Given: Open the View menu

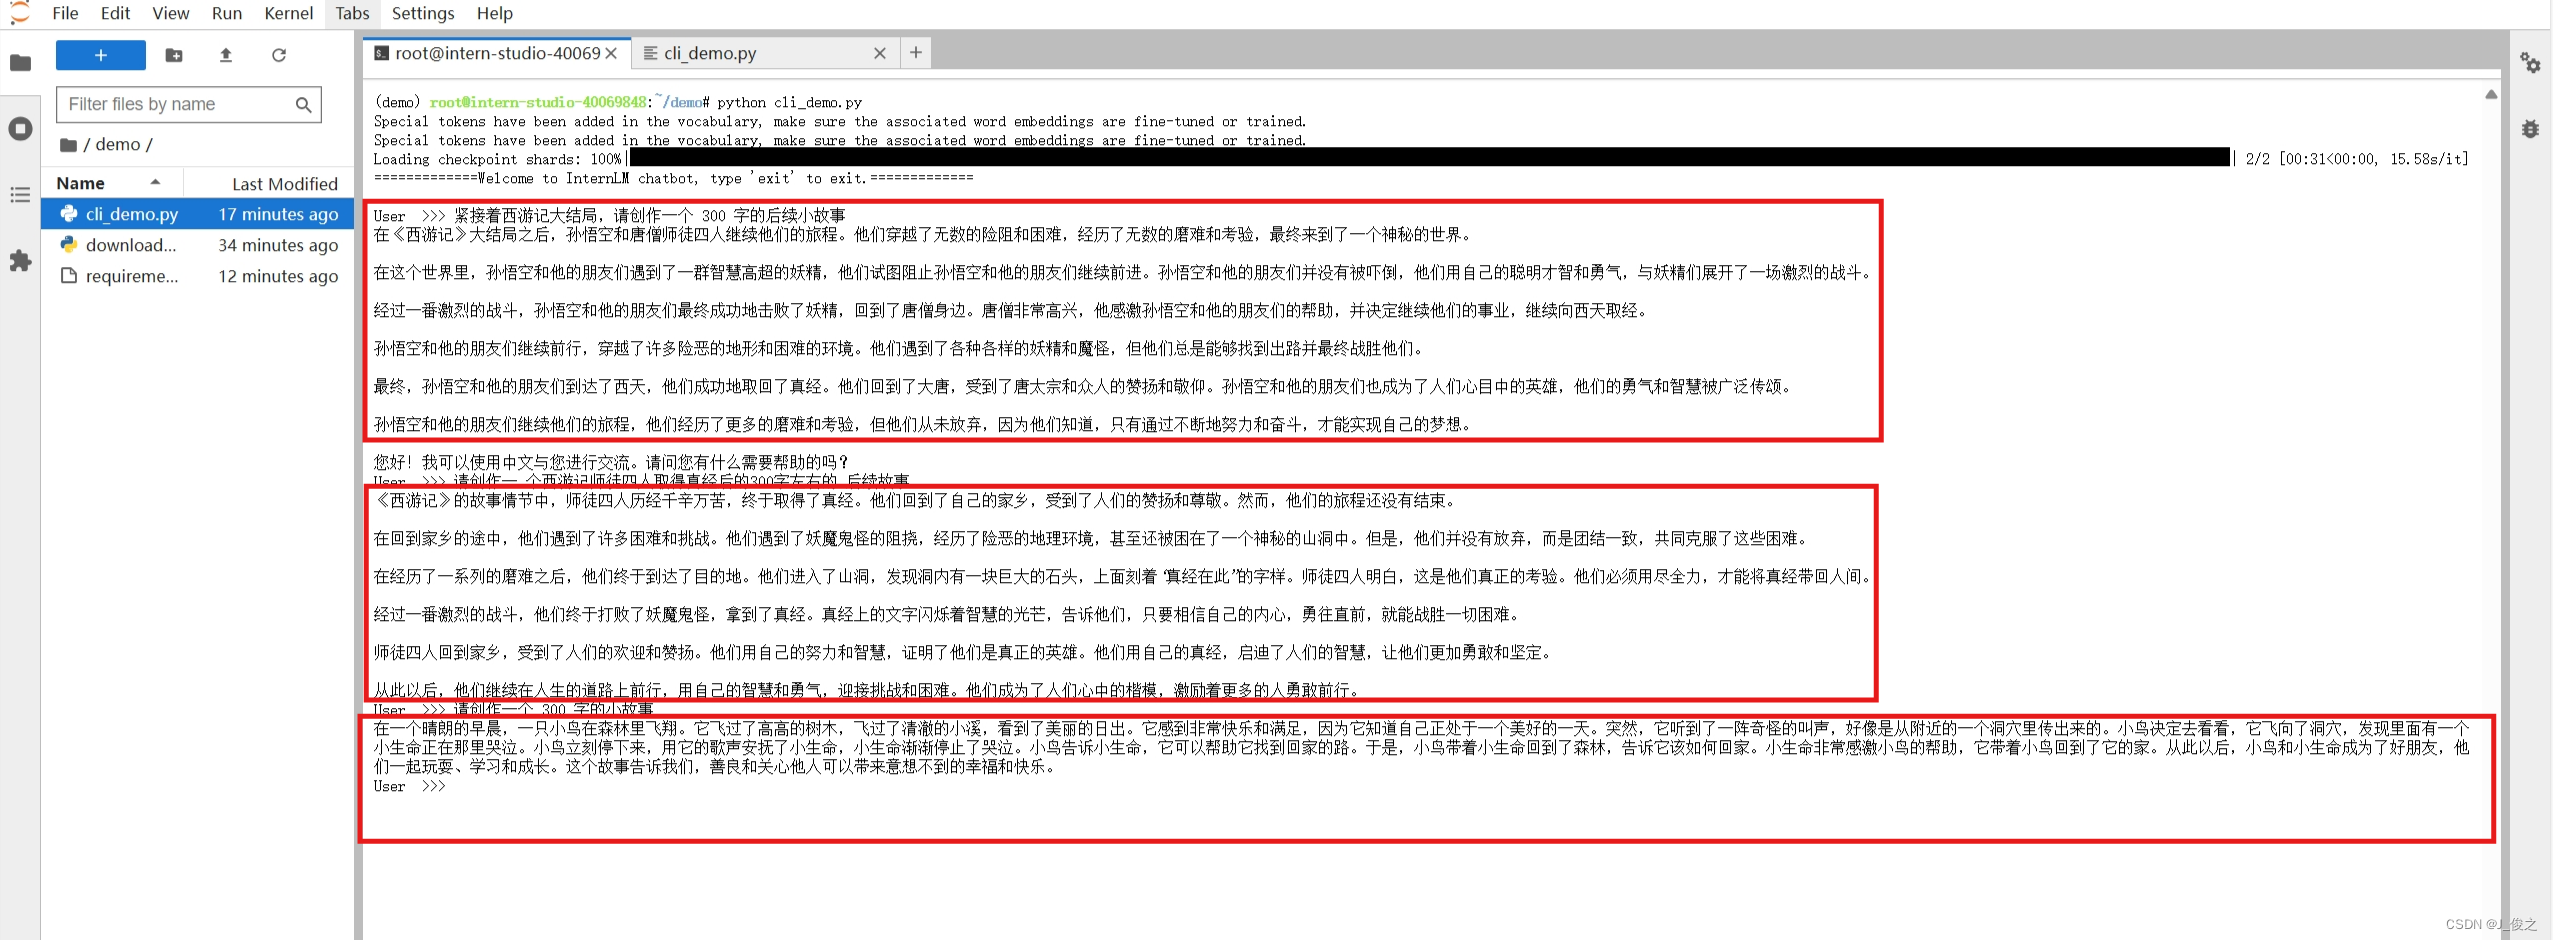Looking at the screenshot, I should (171, 13).
